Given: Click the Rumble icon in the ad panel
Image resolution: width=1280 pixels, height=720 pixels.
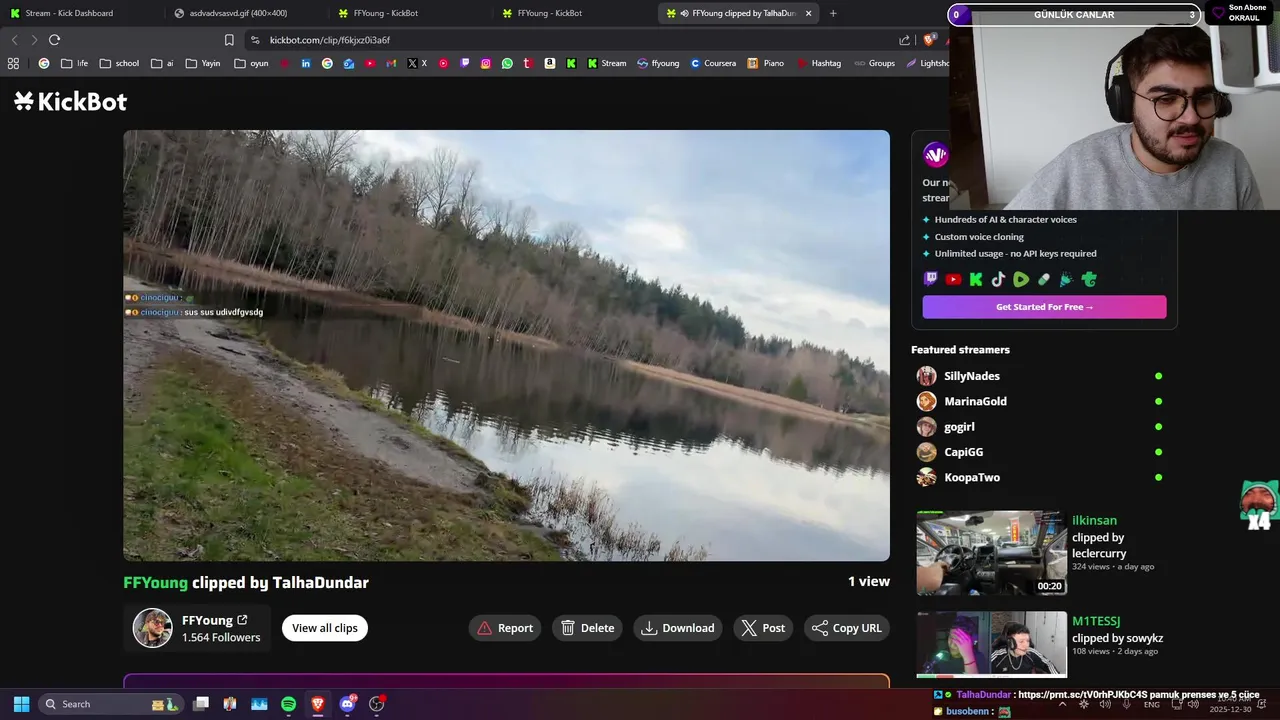Looking at the screenshot, I should click(x=1021, y=280).
